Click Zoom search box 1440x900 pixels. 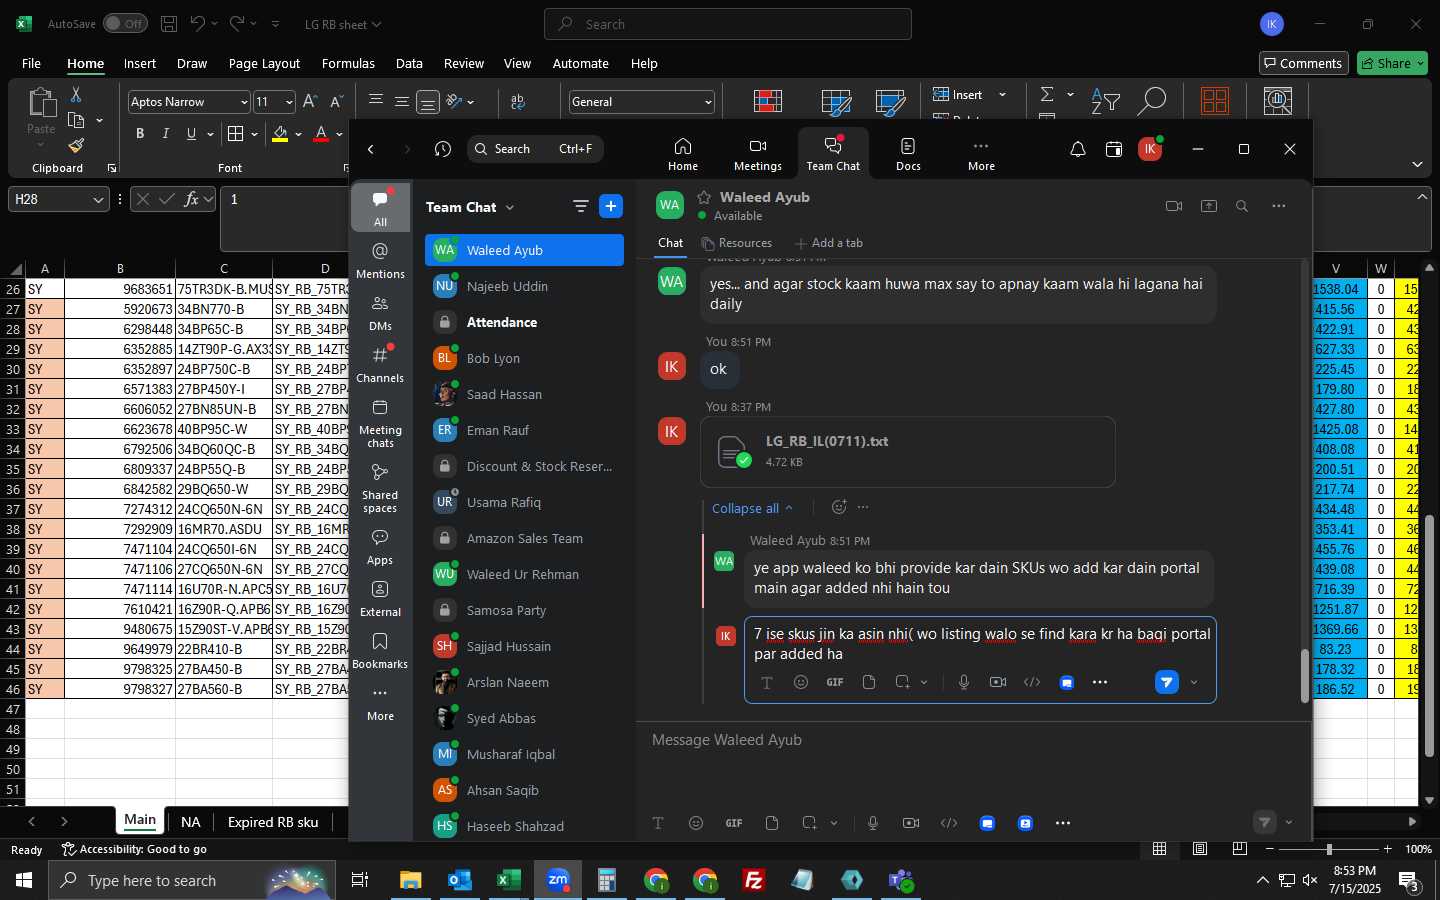(535, 149)
